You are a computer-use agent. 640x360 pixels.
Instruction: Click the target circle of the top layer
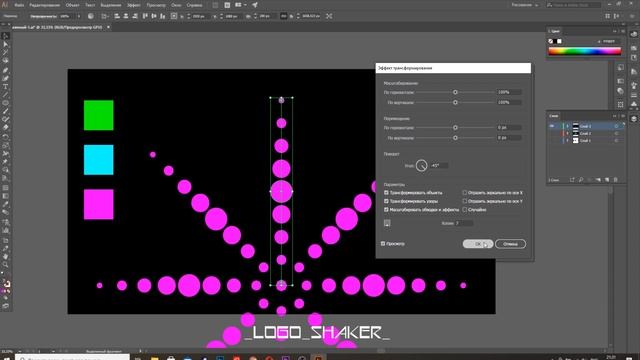pyautogui.click(x=616, y=126)
